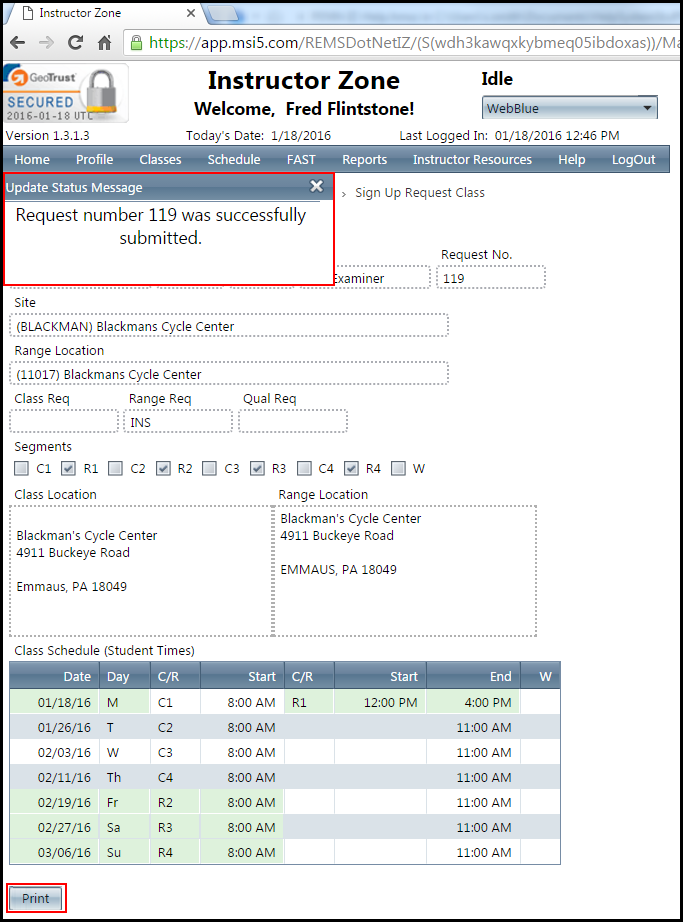The height and width of the screenshot is (922, 683).
Task: Open the Help menu
Action: coord(571,159)
